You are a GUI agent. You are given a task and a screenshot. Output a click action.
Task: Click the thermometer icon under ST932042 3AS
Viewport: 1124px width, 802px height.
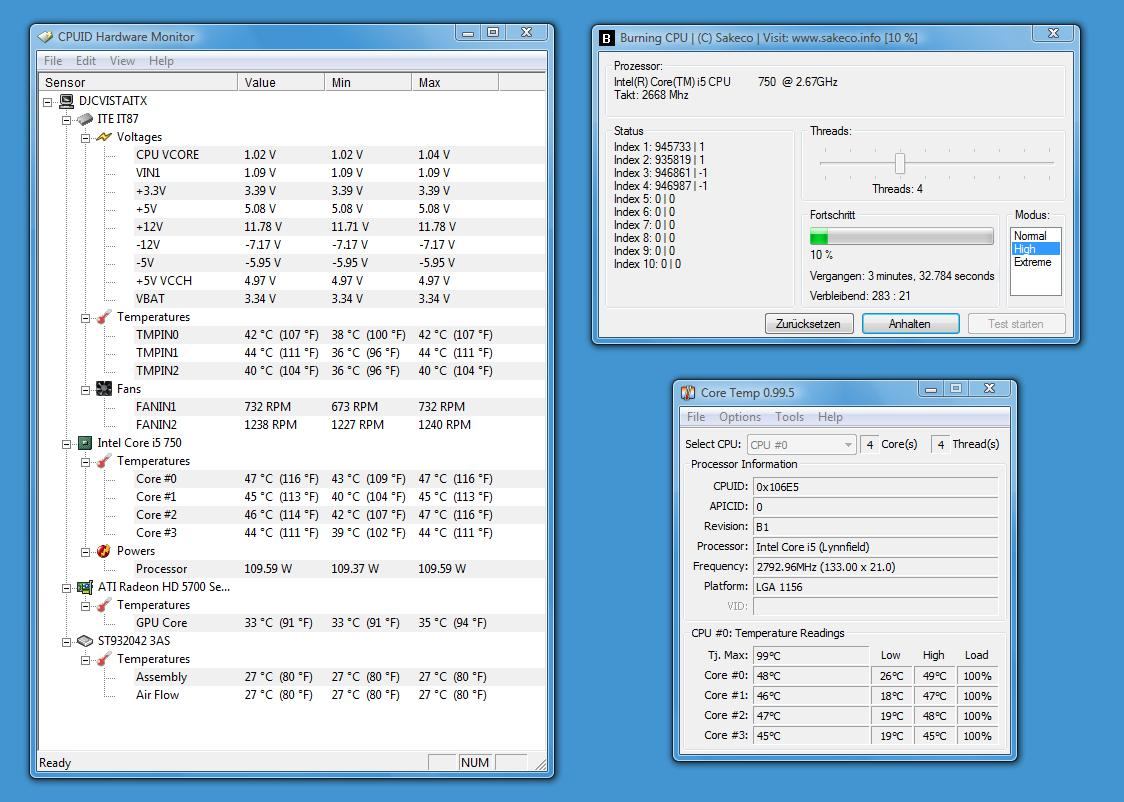(x=105, y=659)
